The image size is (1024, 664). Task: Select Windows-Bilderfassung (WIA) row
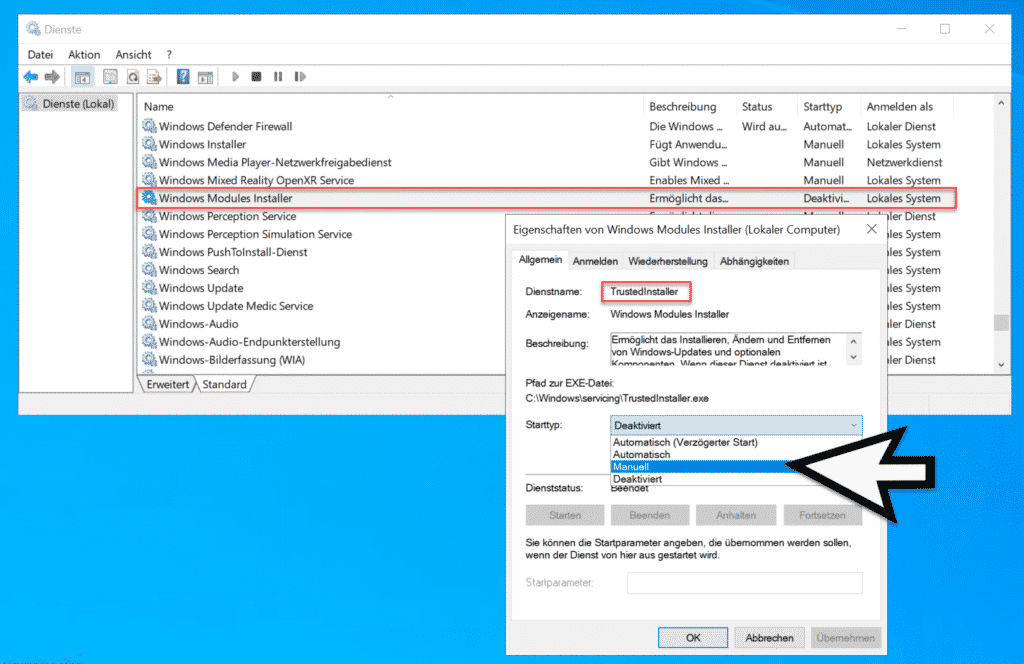point(323,360)
